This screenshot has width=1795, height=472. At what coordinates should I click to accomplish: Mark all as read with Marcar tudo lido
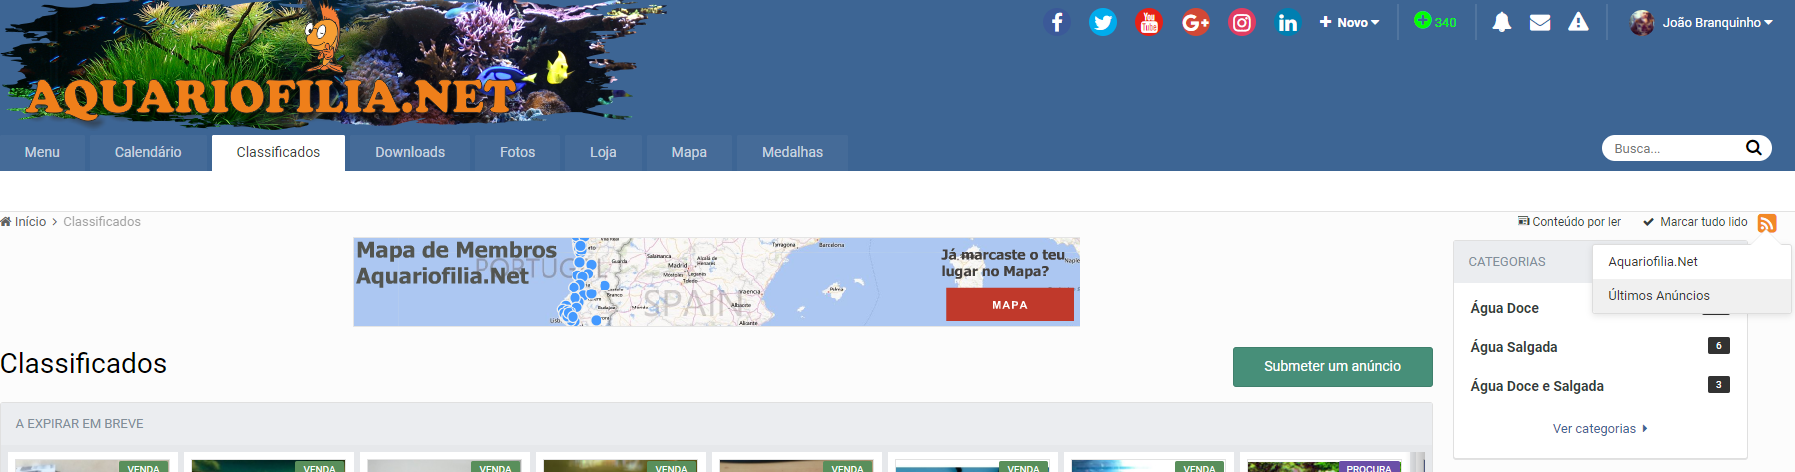point(1696,222)
